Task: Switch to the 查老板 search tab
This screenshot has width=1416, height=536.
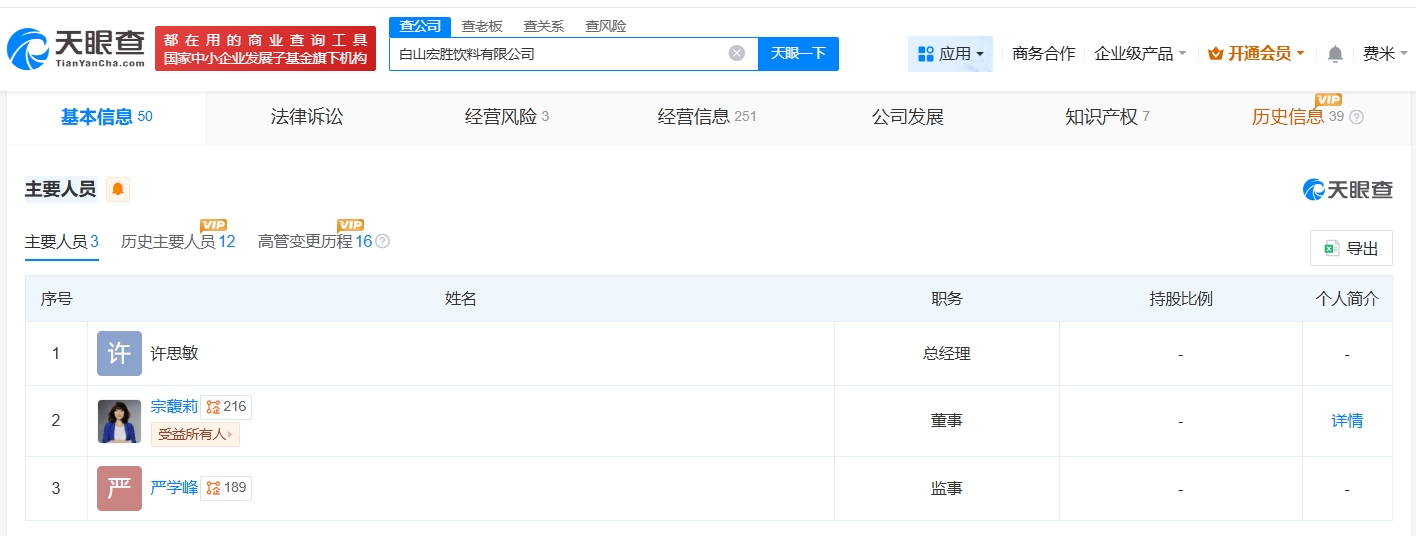Action: click(x=482, y=27)
